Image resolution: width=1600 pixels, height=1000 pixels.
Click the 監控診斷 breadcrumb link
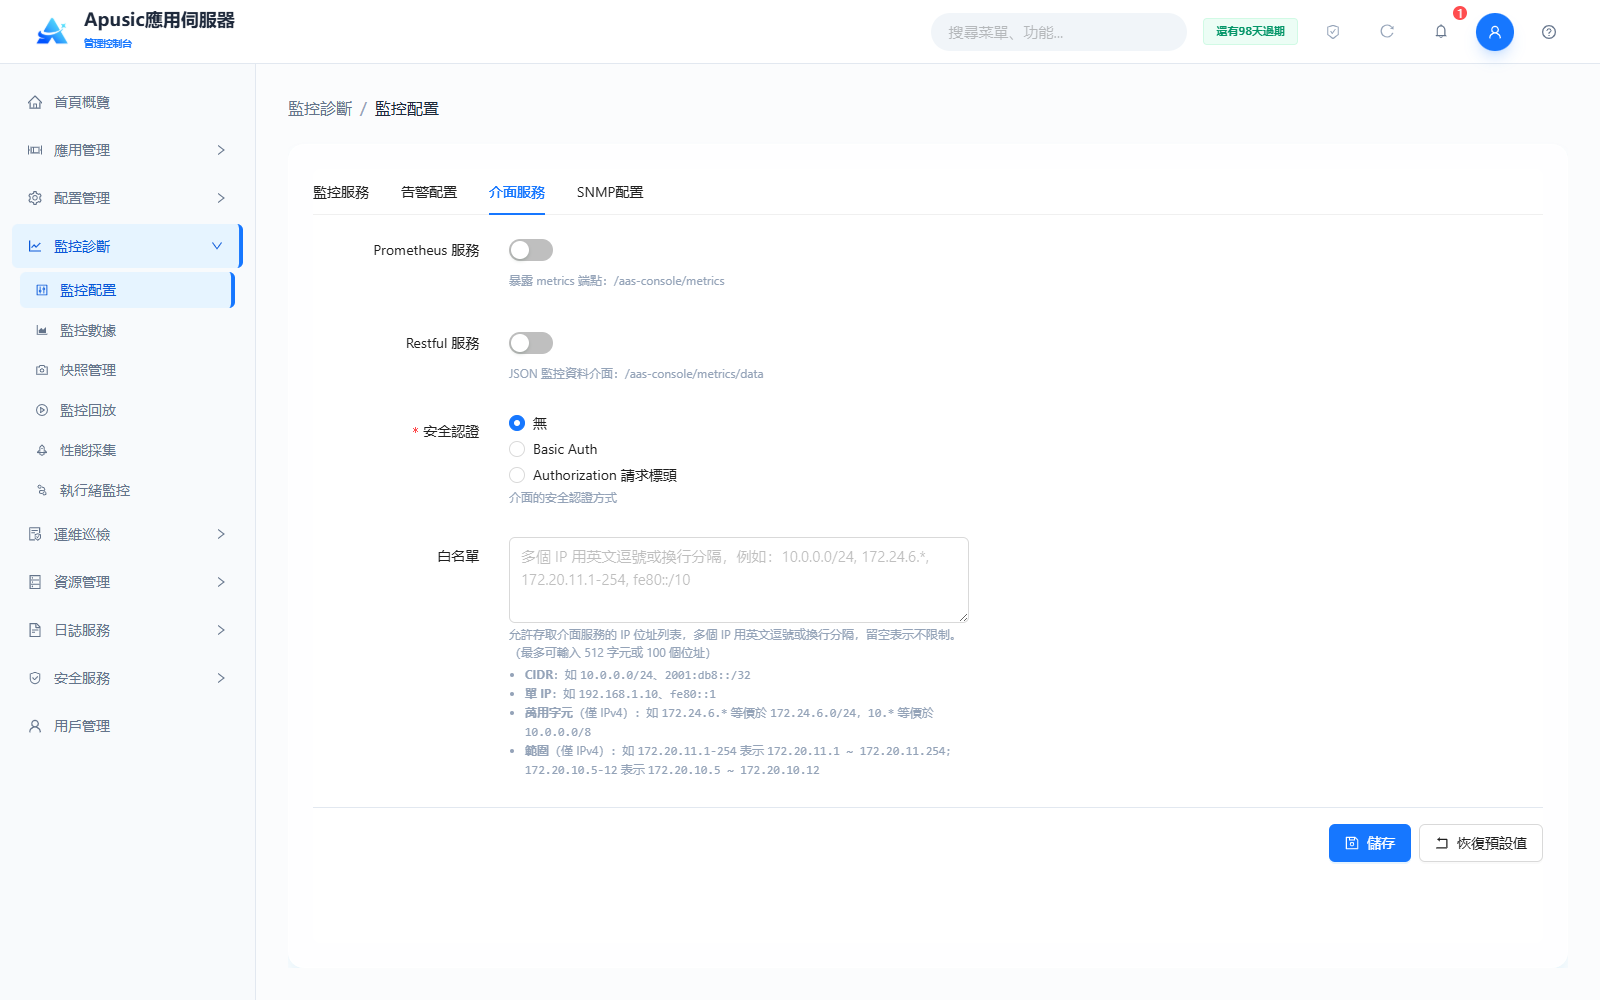[320, 109]
